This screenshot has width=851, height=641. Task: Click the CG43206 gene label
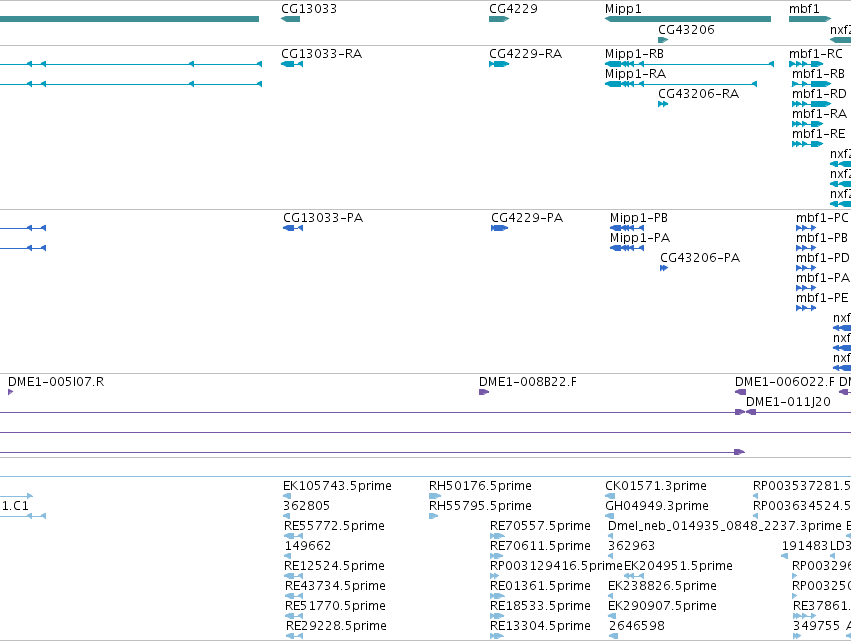tap(686, 29)
